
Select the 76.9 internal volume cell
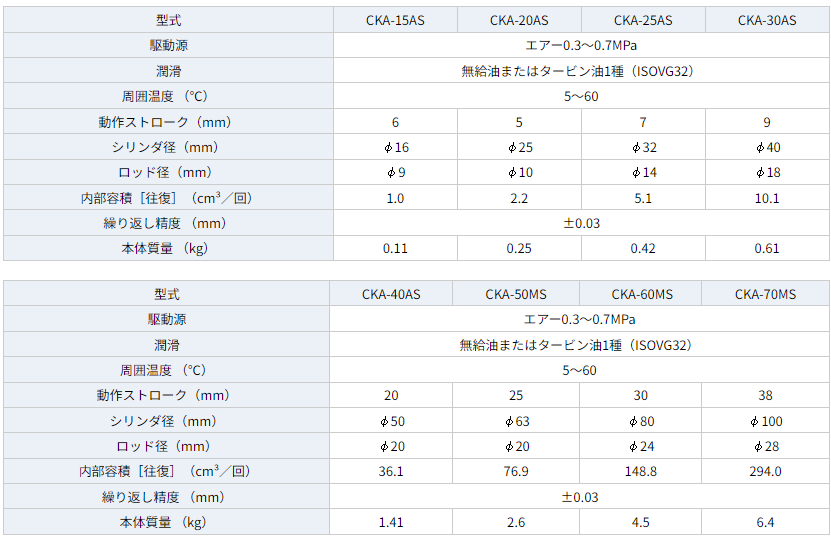pos(516,471)
